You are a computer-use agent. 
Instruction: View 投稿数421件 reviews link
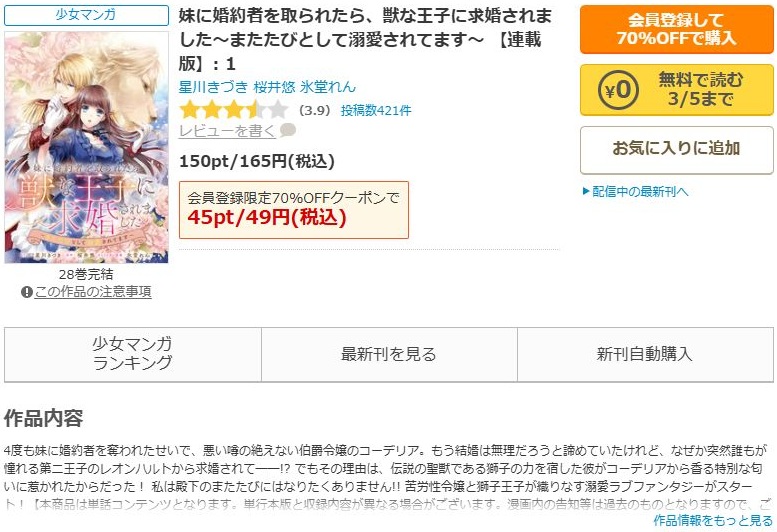coord(376,110)
